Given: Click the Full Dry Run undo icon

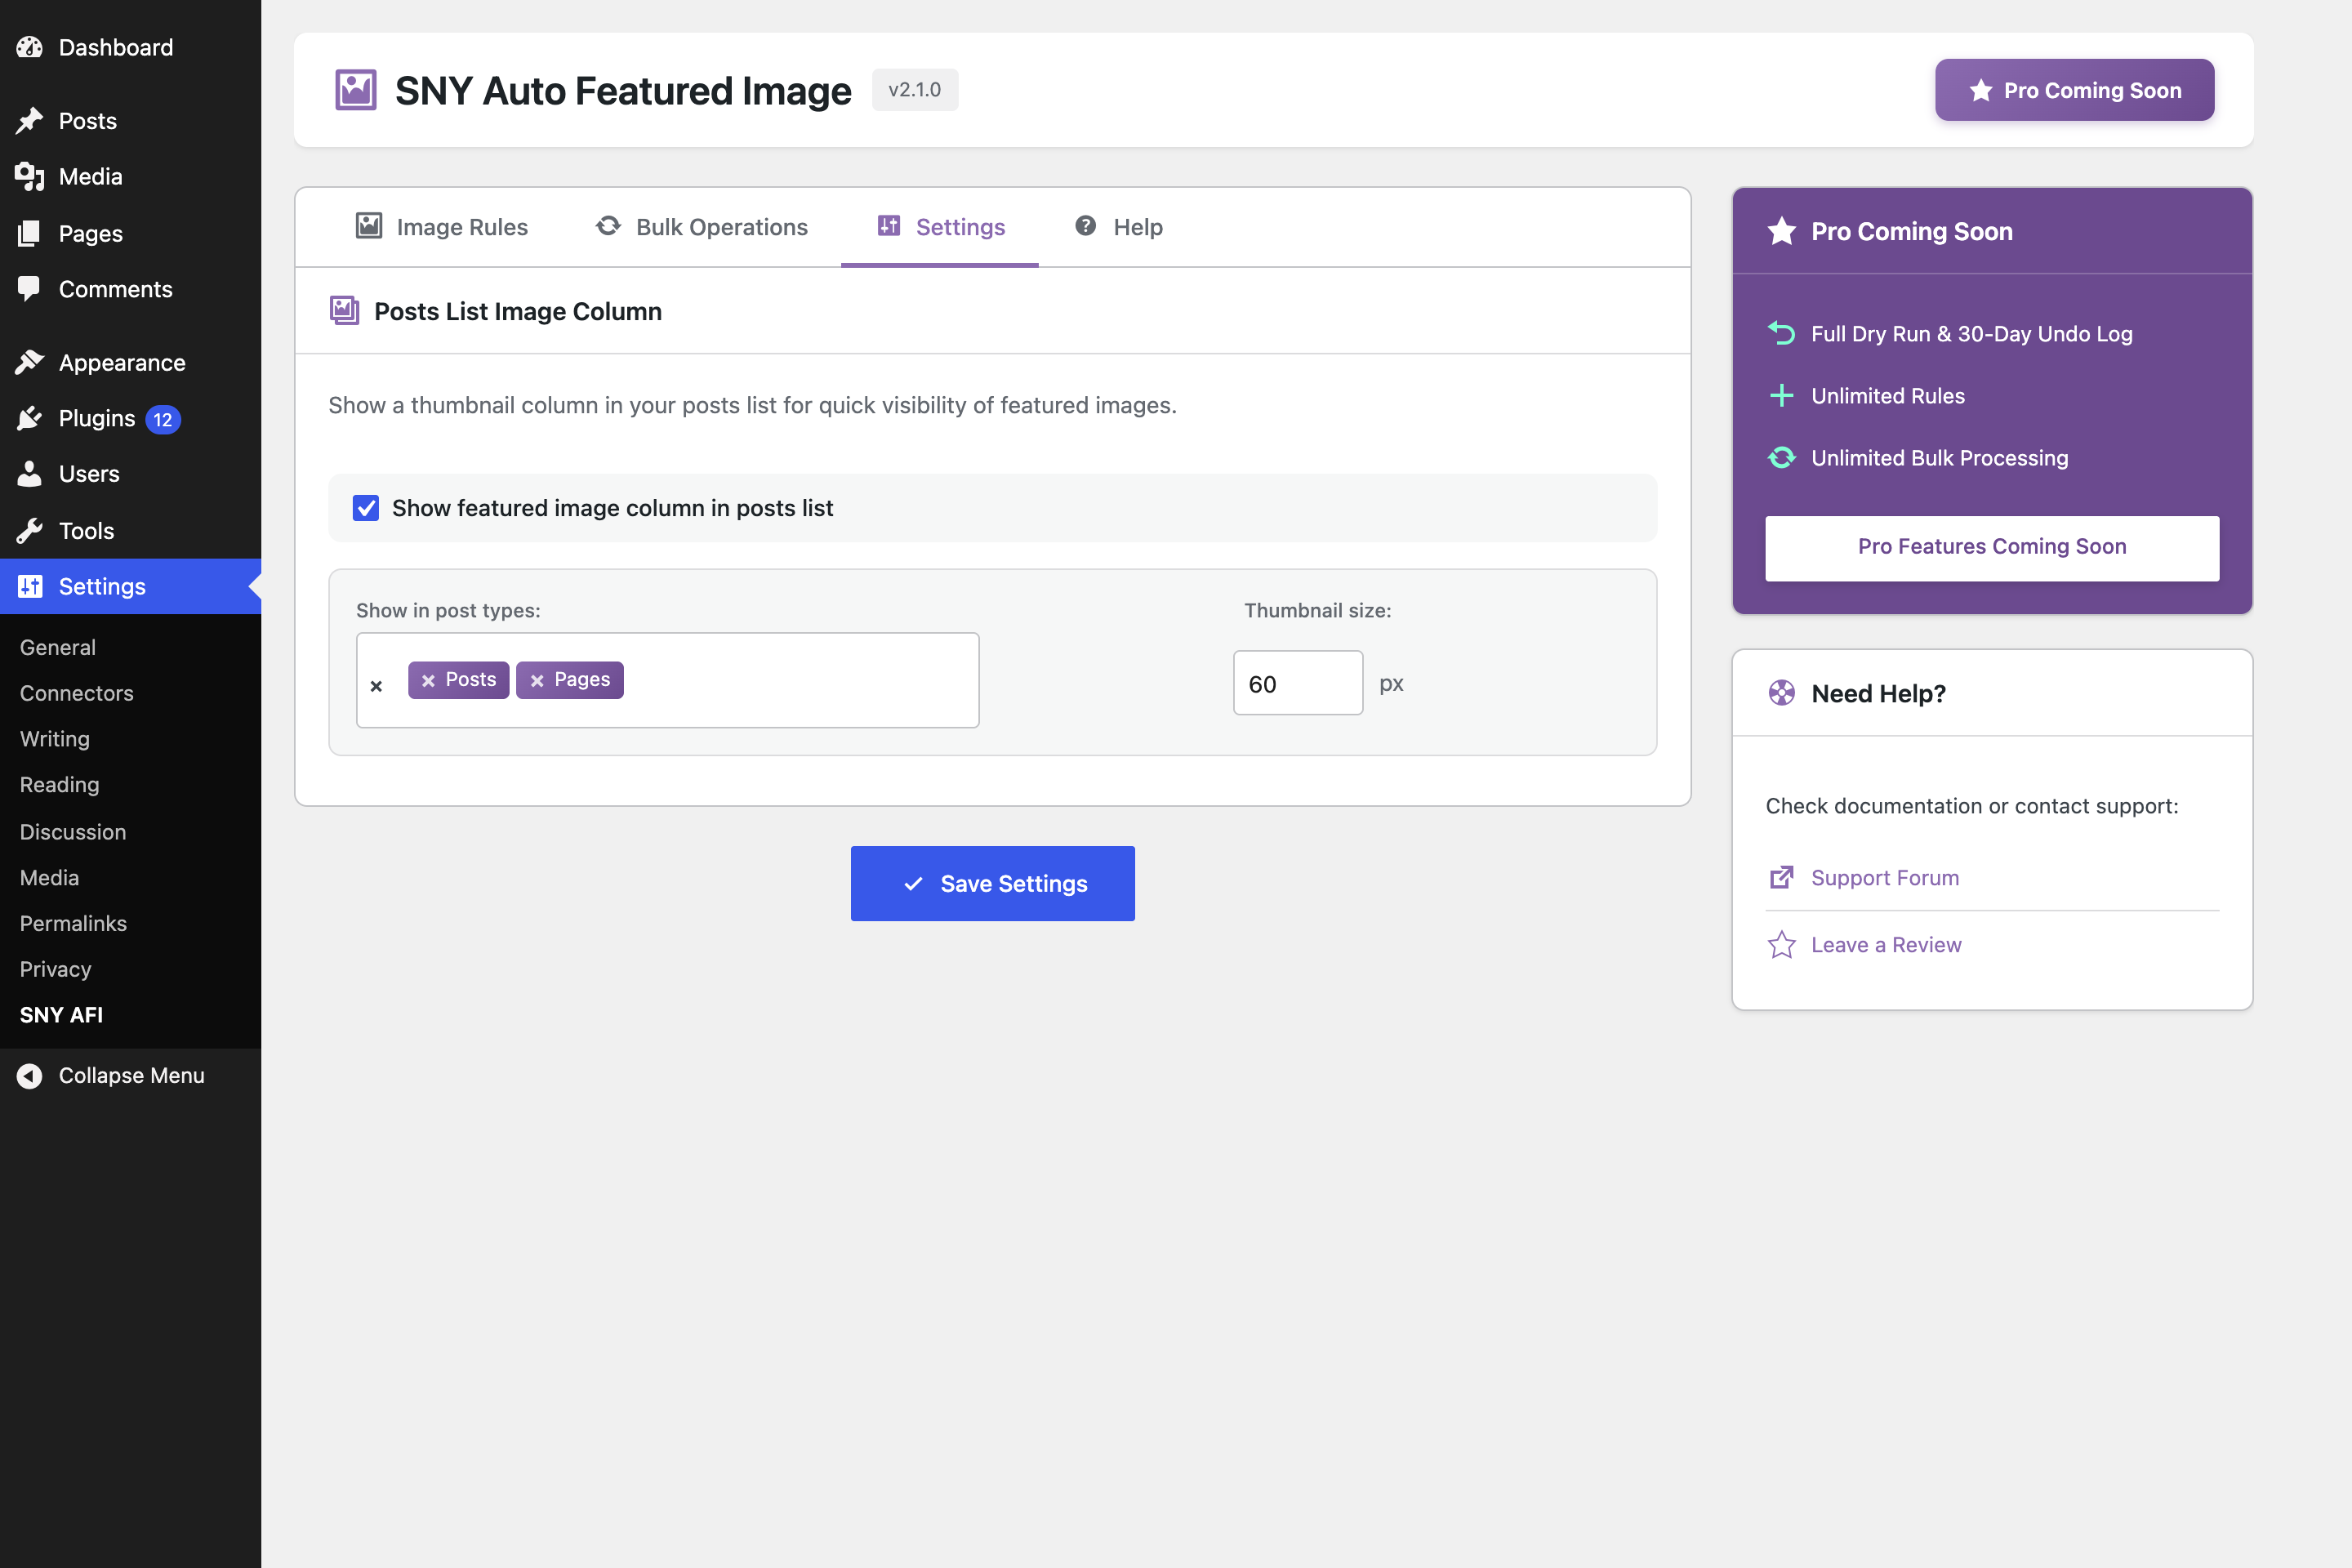Looking at the screenshot, I should 1782,333.
